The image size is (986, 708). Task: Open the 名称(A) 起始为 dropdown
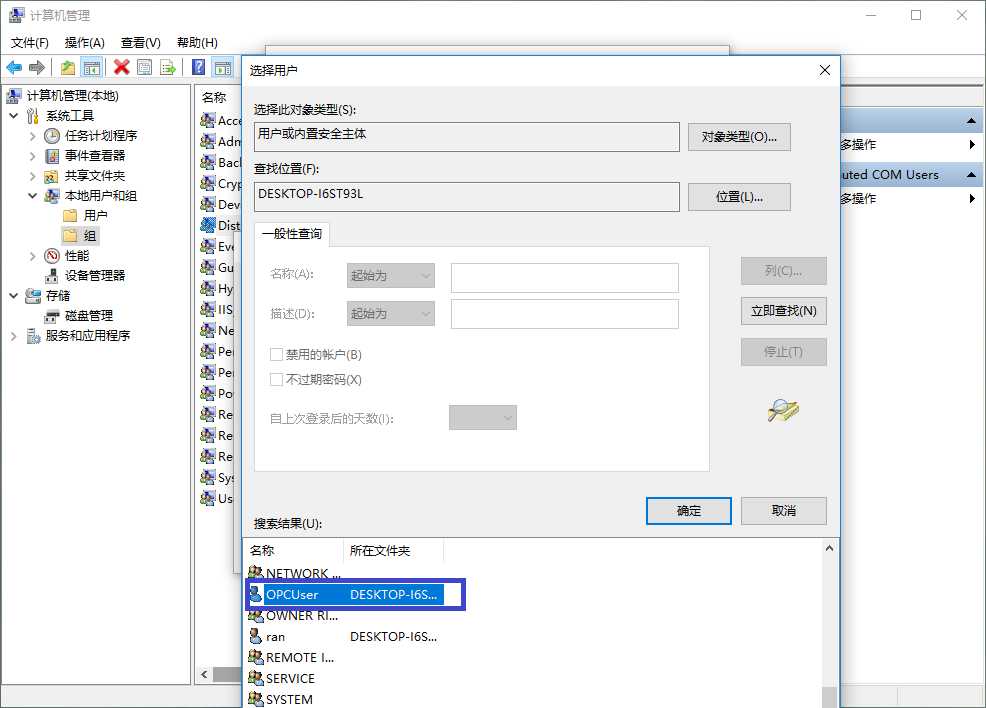click(391, 275)
